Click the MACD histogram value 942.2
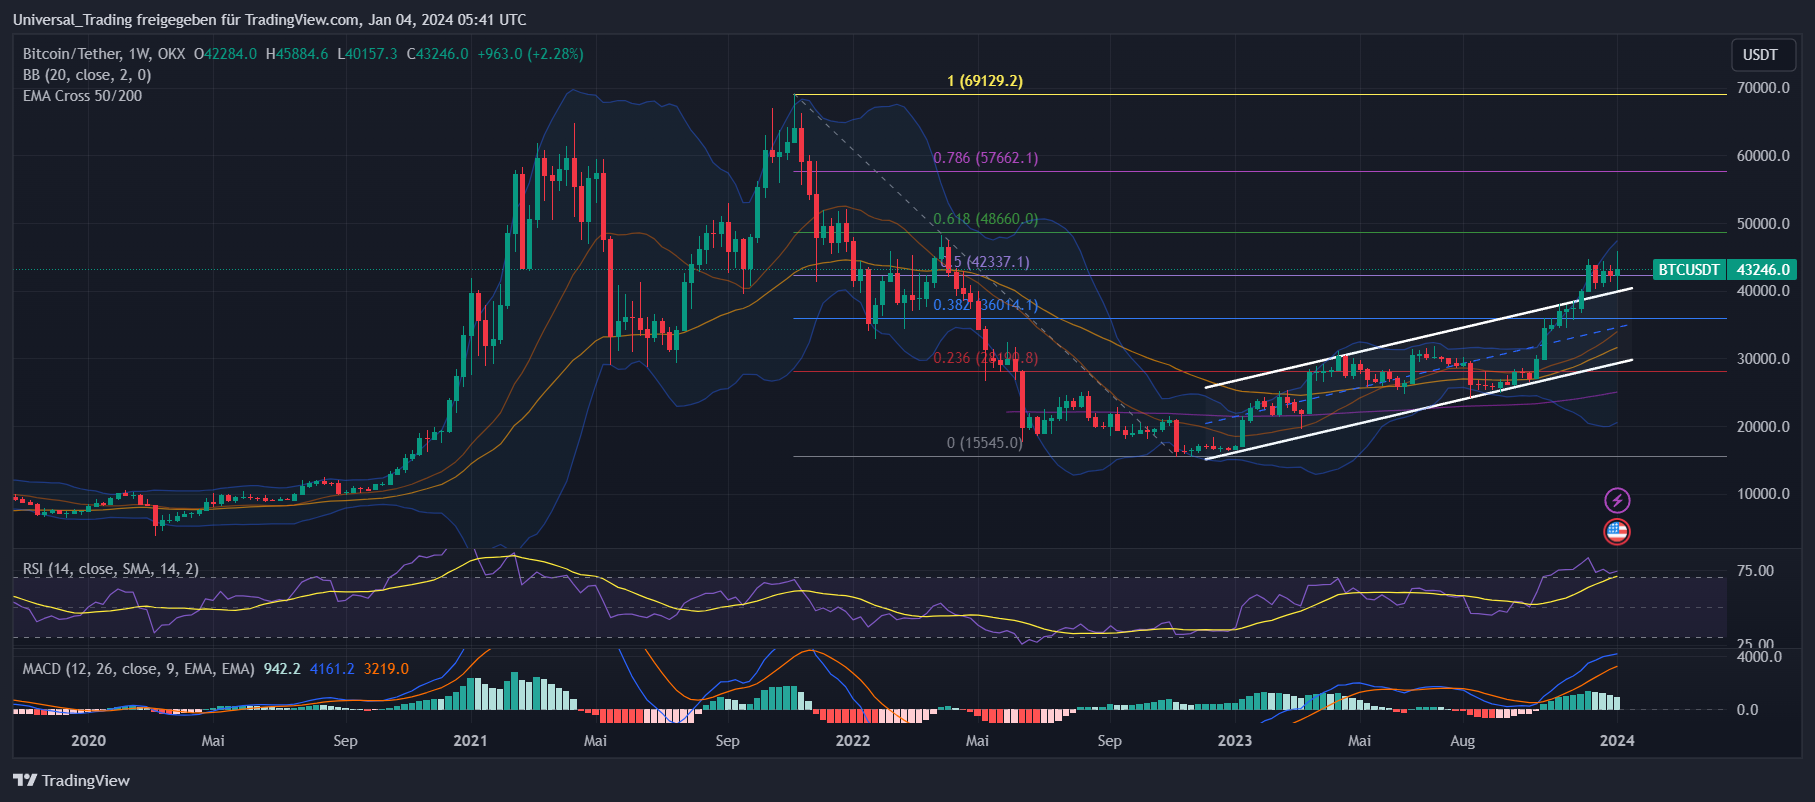The width and height of the screenshot is (1815, 802). coord(282,669)
